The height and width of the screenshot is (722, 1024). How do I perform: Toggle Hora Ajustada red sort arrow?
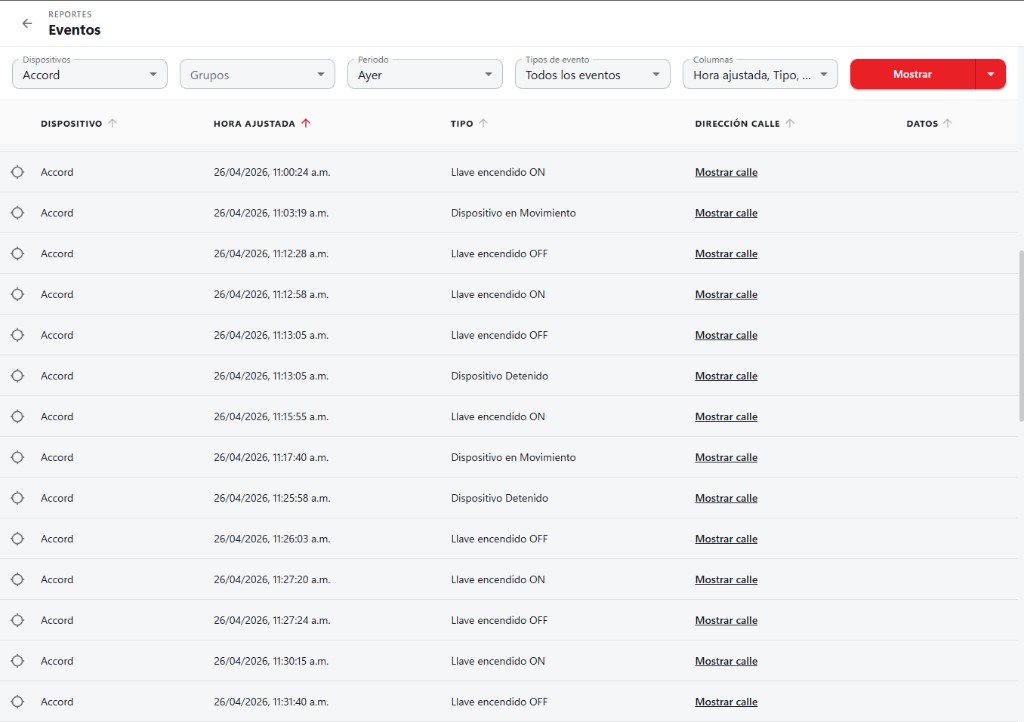click(306, 123)
